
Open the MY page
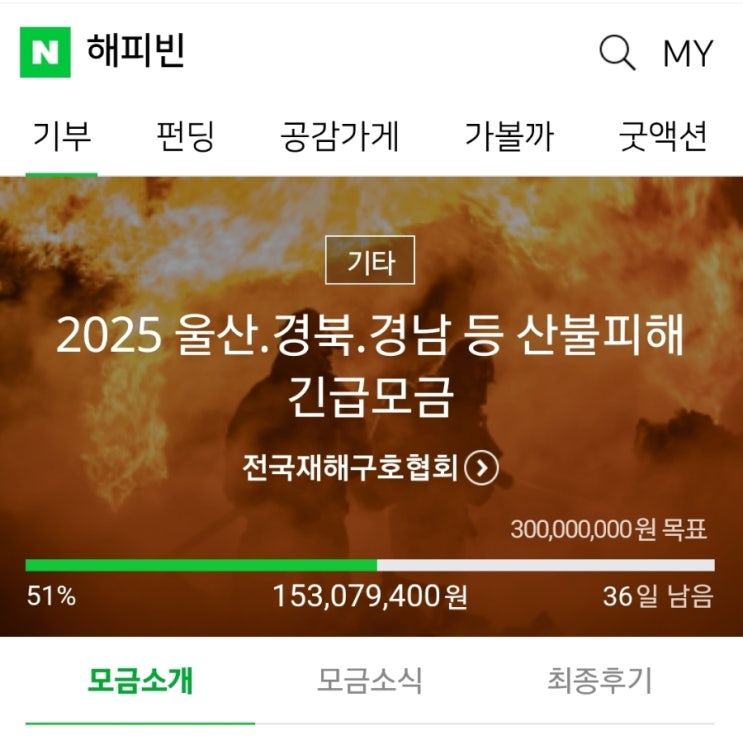pyautogui.click(x=688, y=53)
